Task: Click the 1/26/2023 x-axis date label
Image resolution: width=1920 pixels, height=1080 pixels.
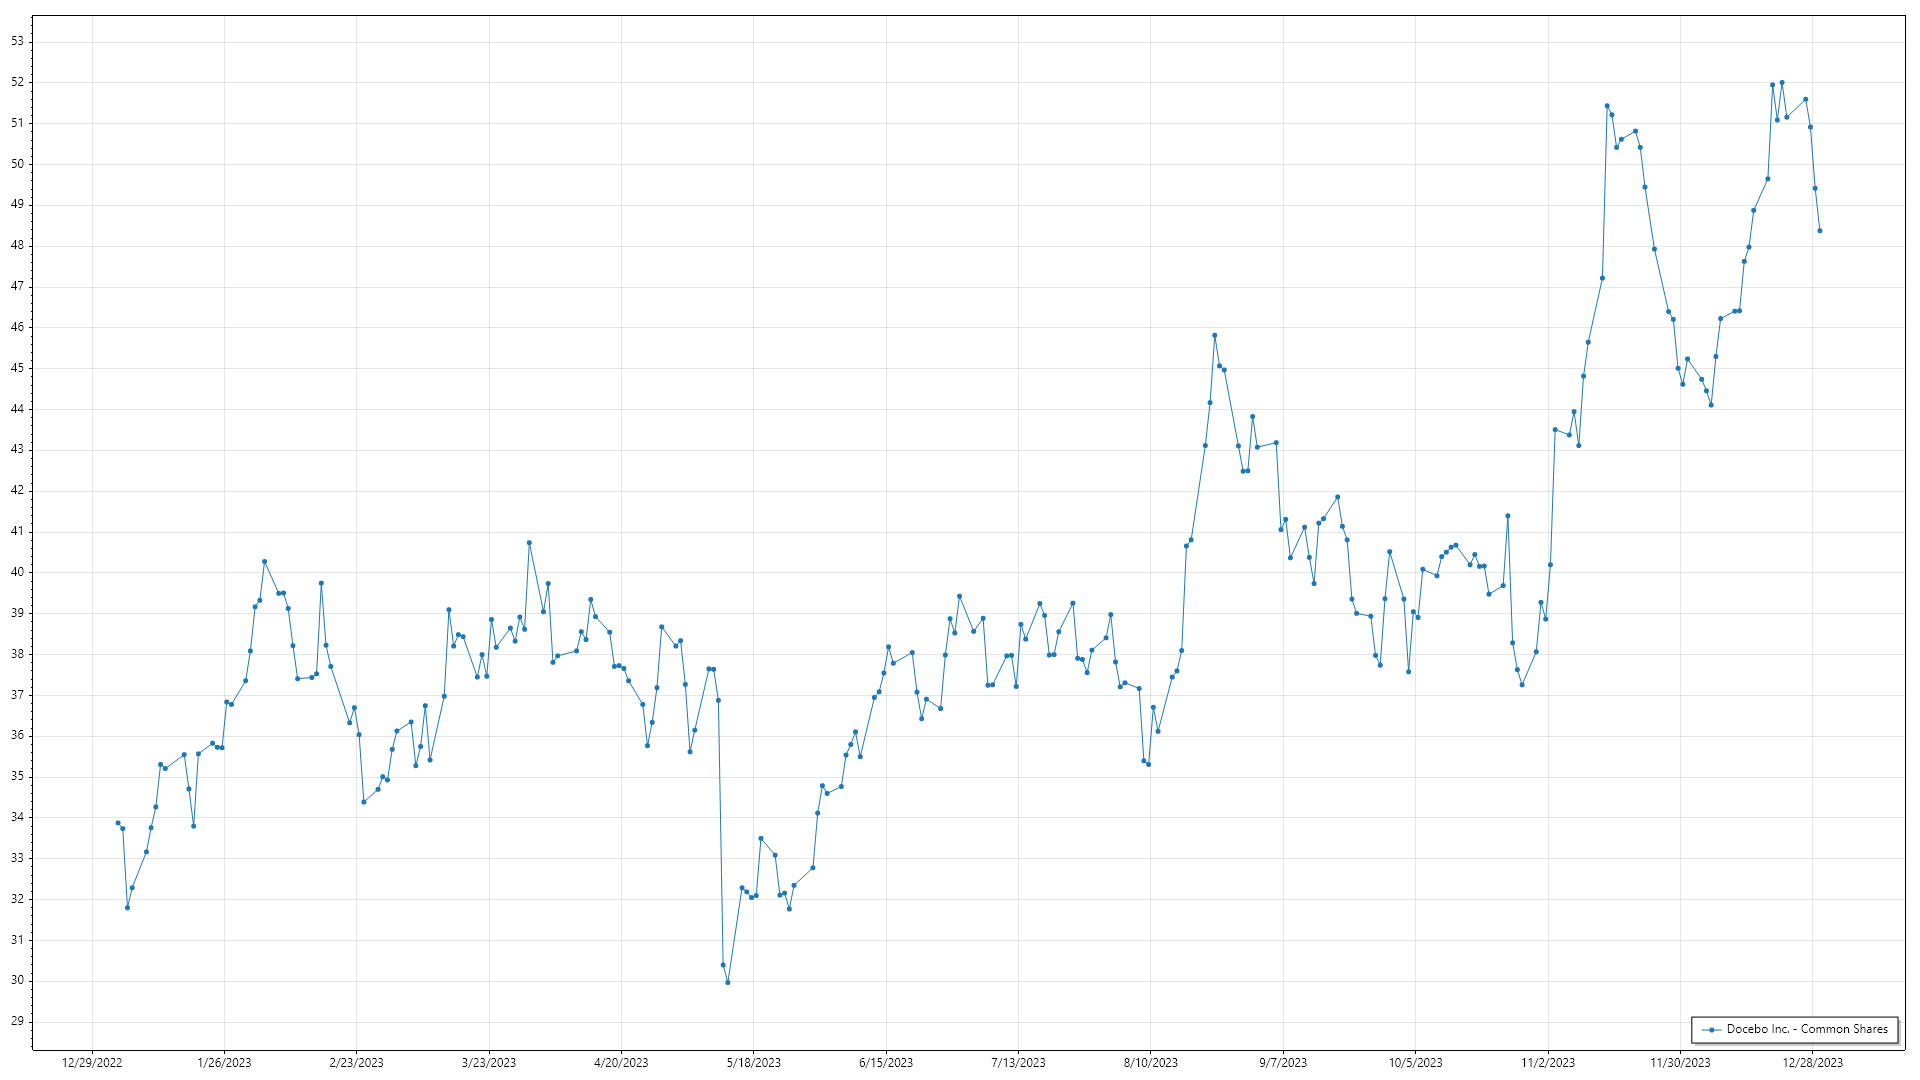Action: pyautogui.click(x=224, y=1063)
